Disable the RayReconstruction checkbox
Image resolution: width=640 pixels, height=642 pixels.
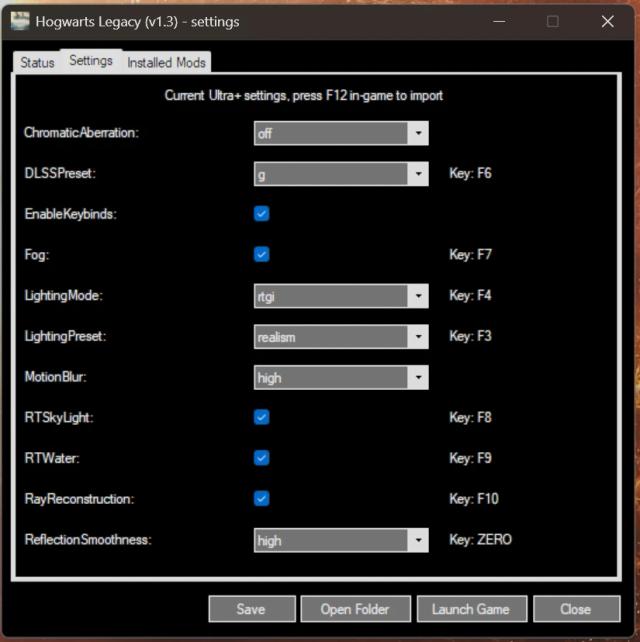coord(262,498)
